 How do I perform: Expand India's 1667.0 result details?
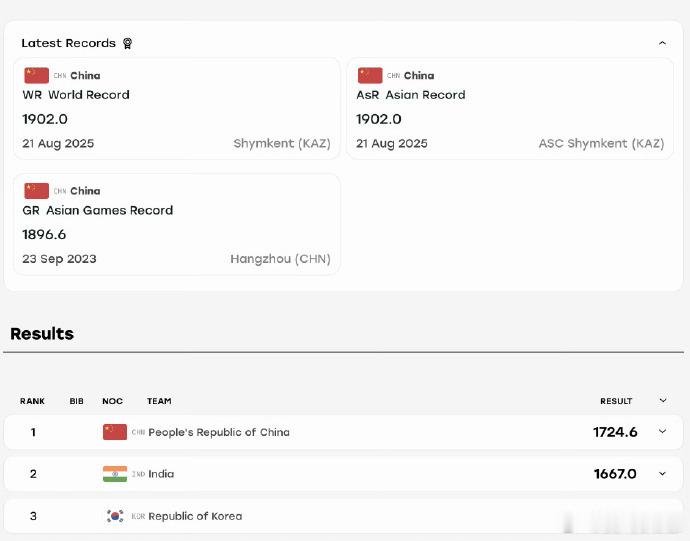point(662,474)
